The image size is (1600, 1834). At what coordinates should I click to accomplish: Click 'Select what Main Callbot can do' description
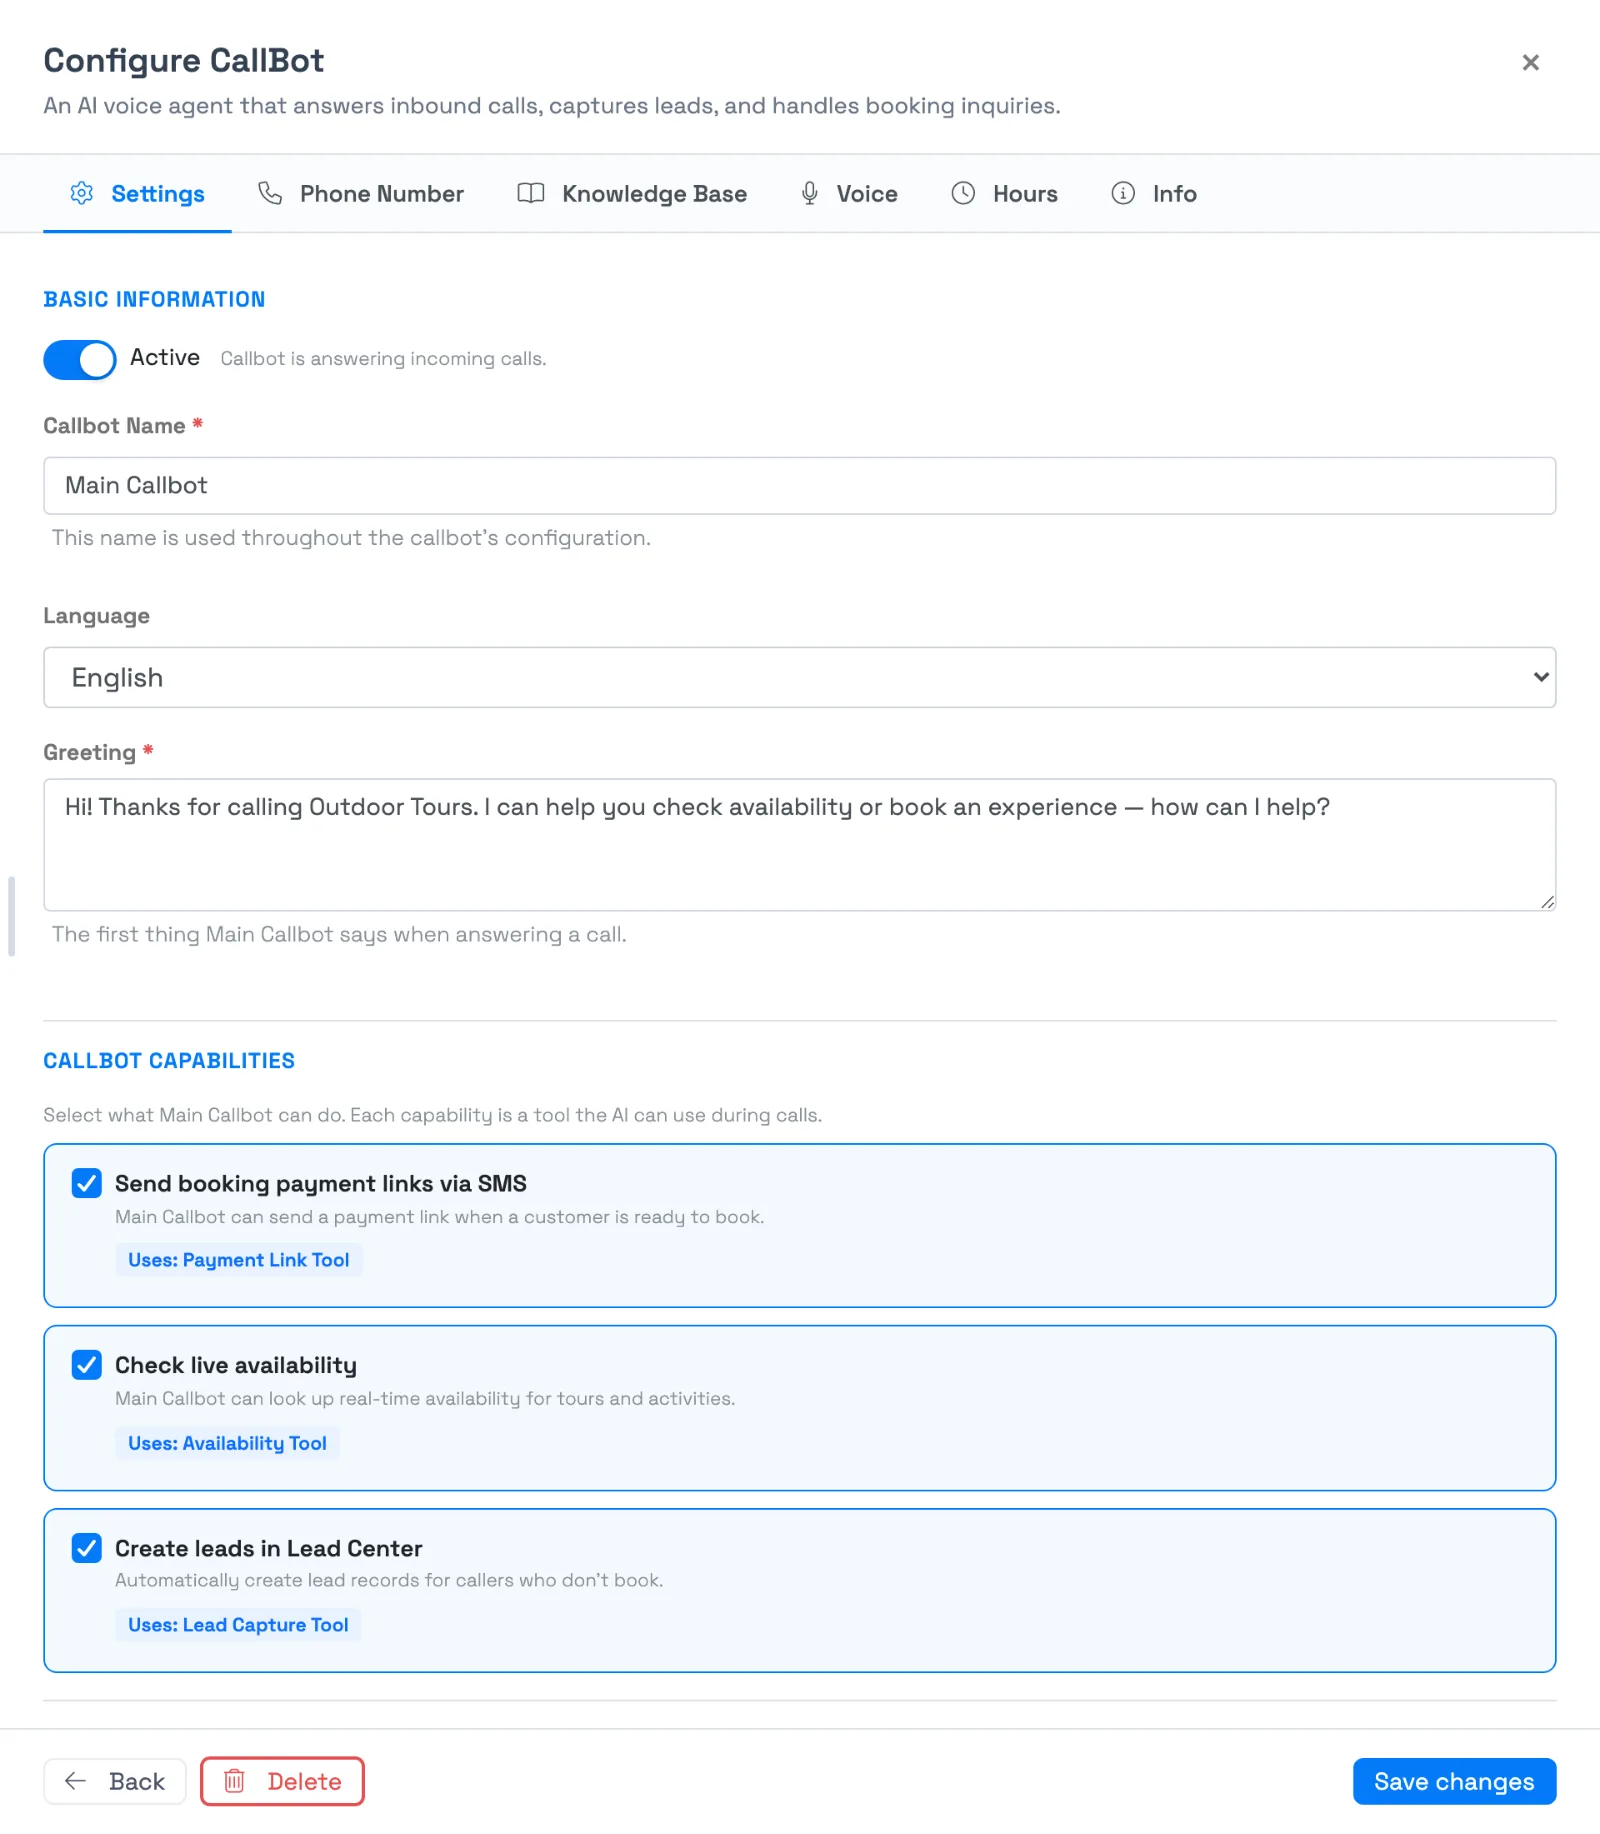(x=432, y=1115)
